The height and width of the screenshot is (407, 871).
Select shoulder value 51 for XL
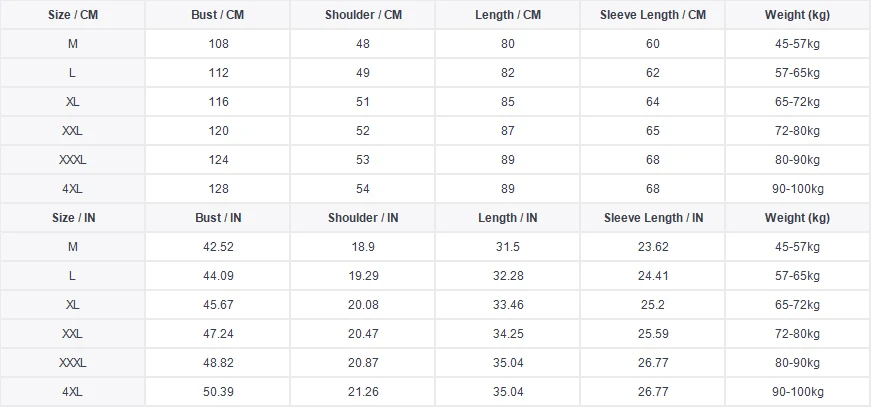pos(363,102)
